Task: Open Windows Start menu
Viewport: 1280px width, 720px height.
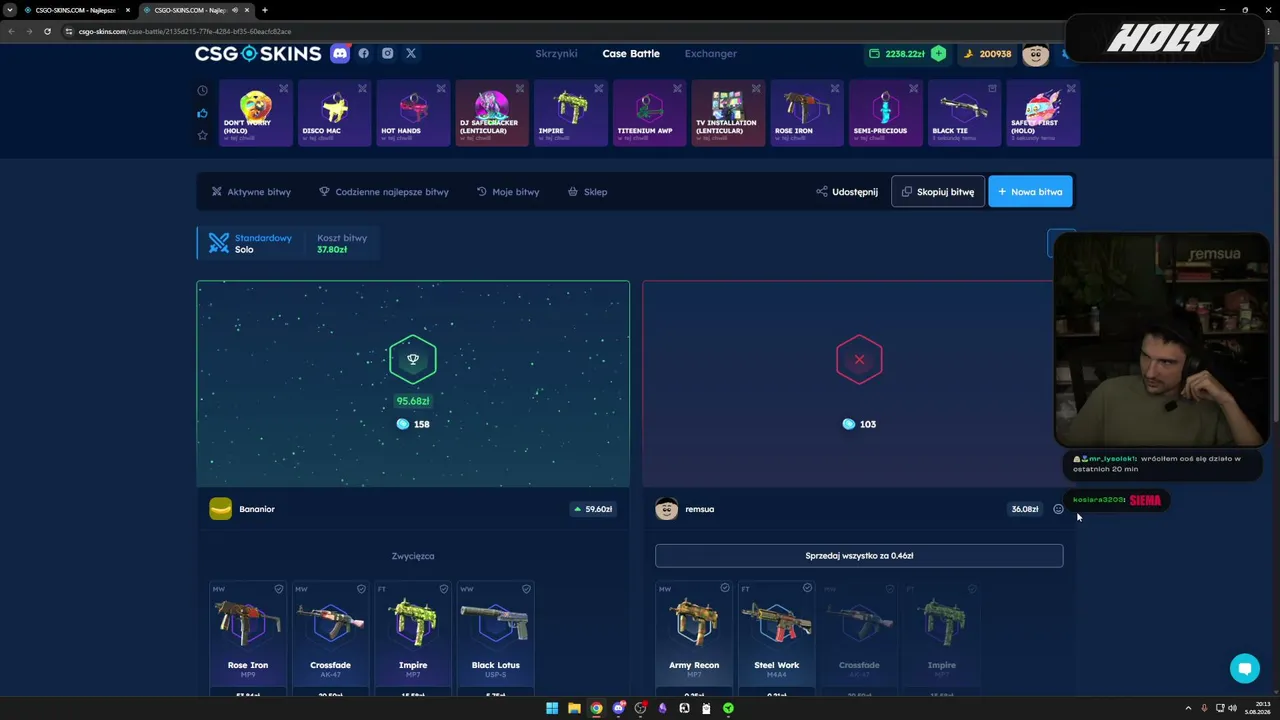Action: [x=552, y=708]
